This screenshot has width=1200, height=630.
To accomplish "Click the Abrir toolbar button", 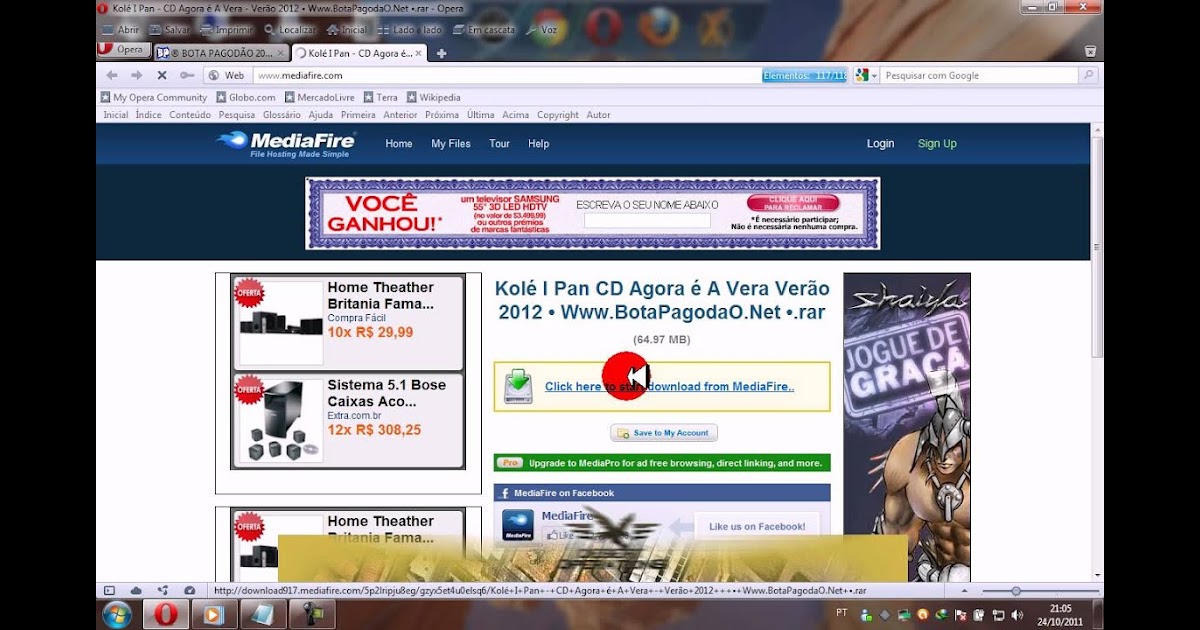I will (119, 30).
